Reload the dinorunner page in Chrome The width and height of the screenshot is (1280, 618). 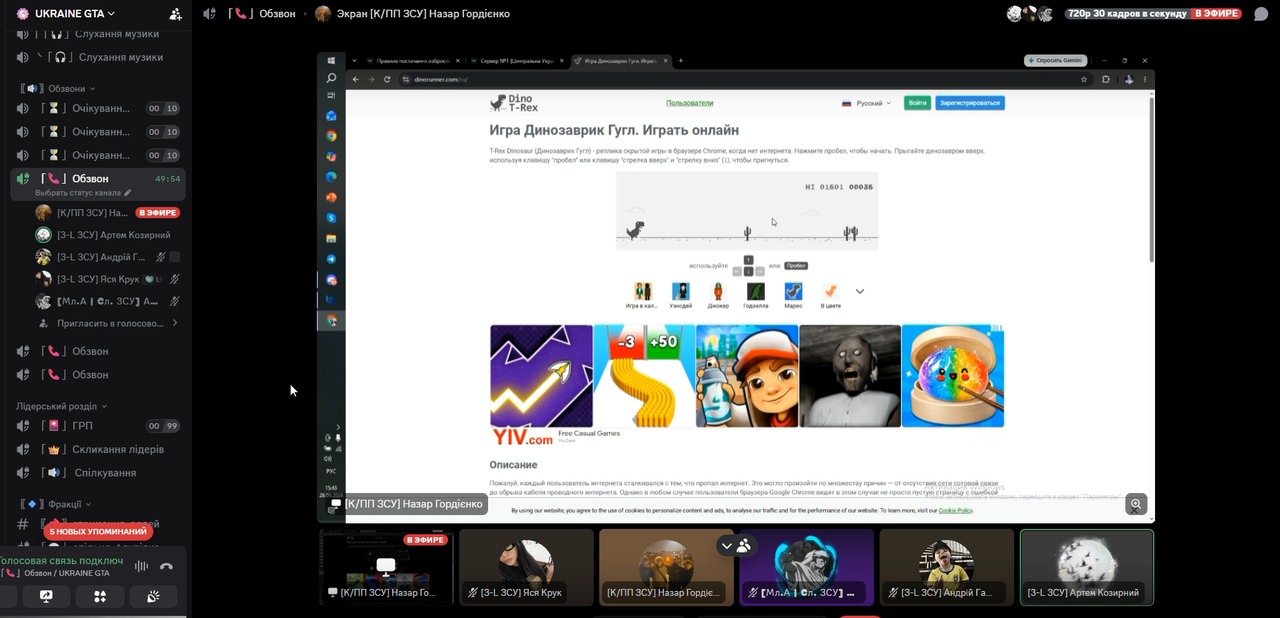click(x=387, y=80)
